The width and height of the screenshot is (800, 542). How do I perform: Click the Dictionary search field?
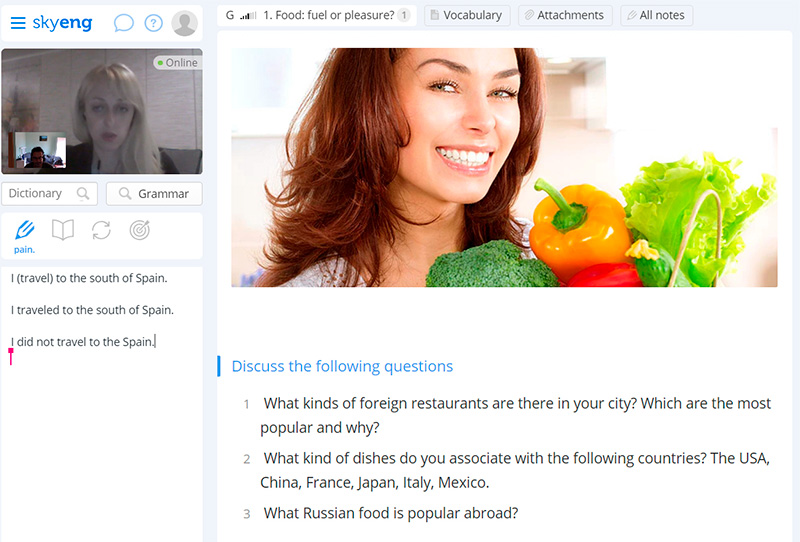[49, 193]
